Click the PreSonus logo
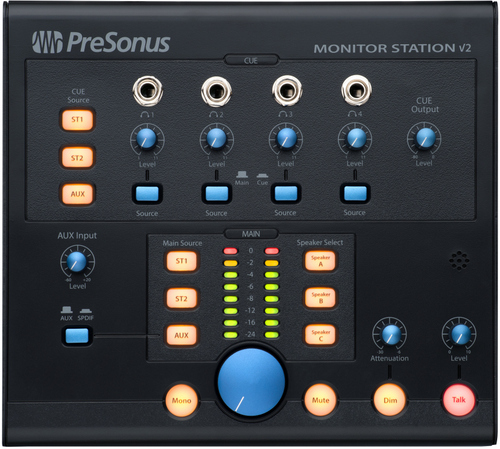Screen dimensions: 500x449 coord(101,42)
